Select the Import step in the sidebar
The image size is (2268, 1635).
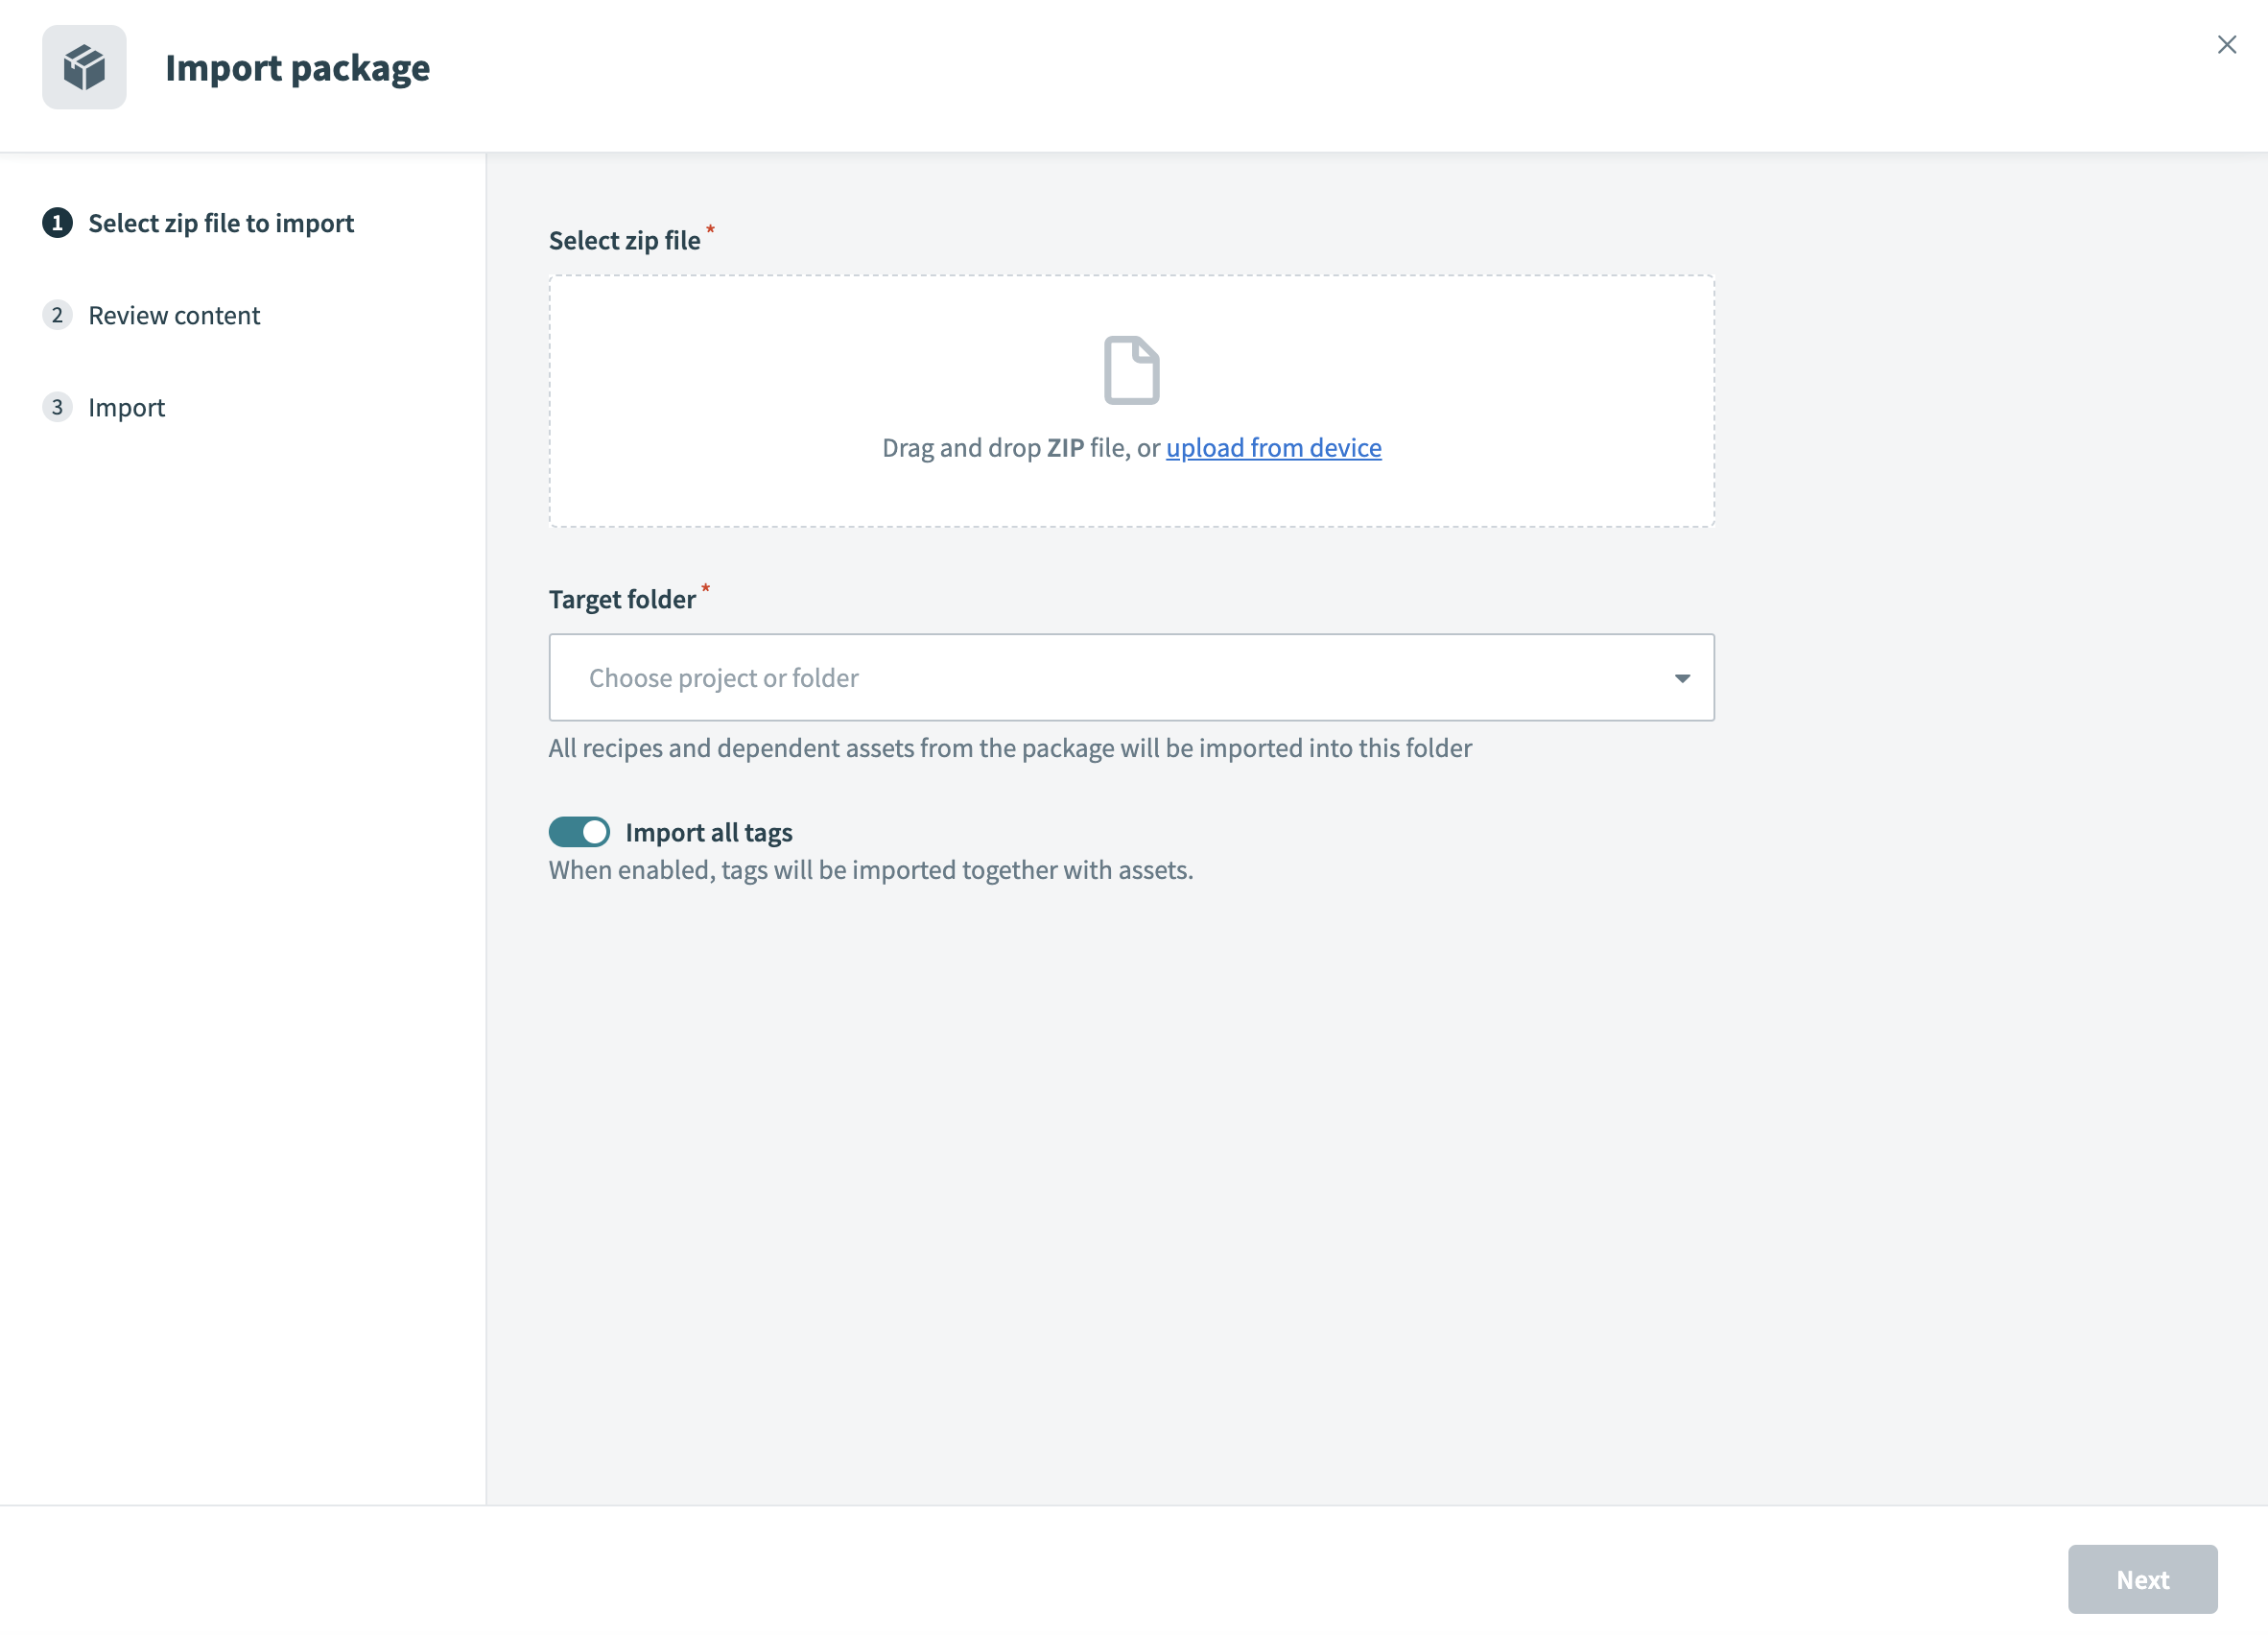point(127,406)
